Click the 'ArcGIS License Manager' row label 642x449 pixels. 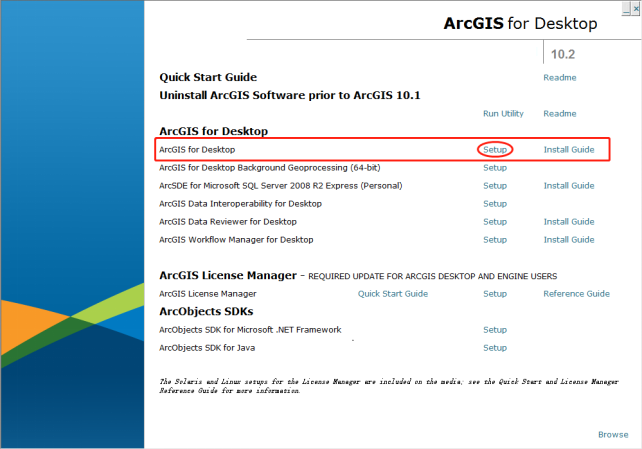[x=208, y=293]
